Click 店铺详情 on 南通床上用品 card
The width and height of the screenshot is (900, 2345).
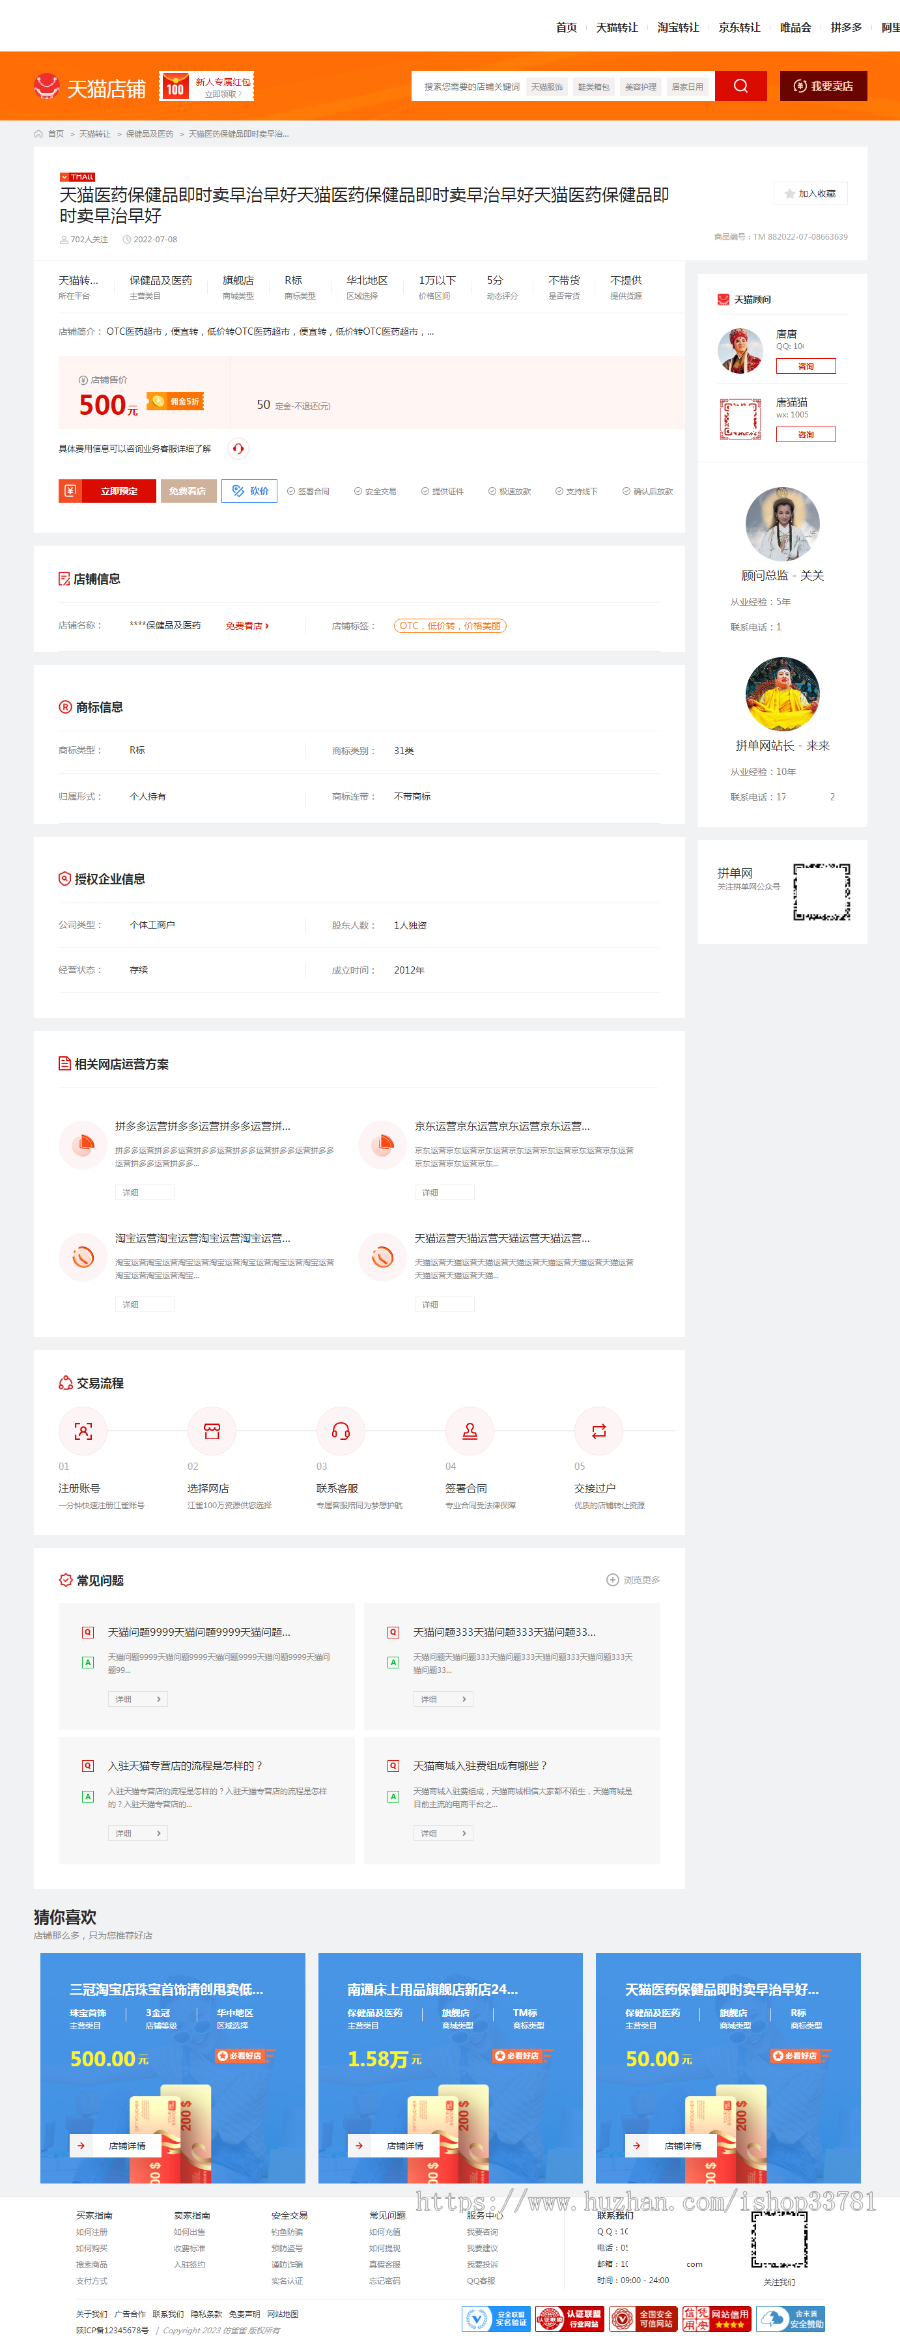pos(395,2145)
